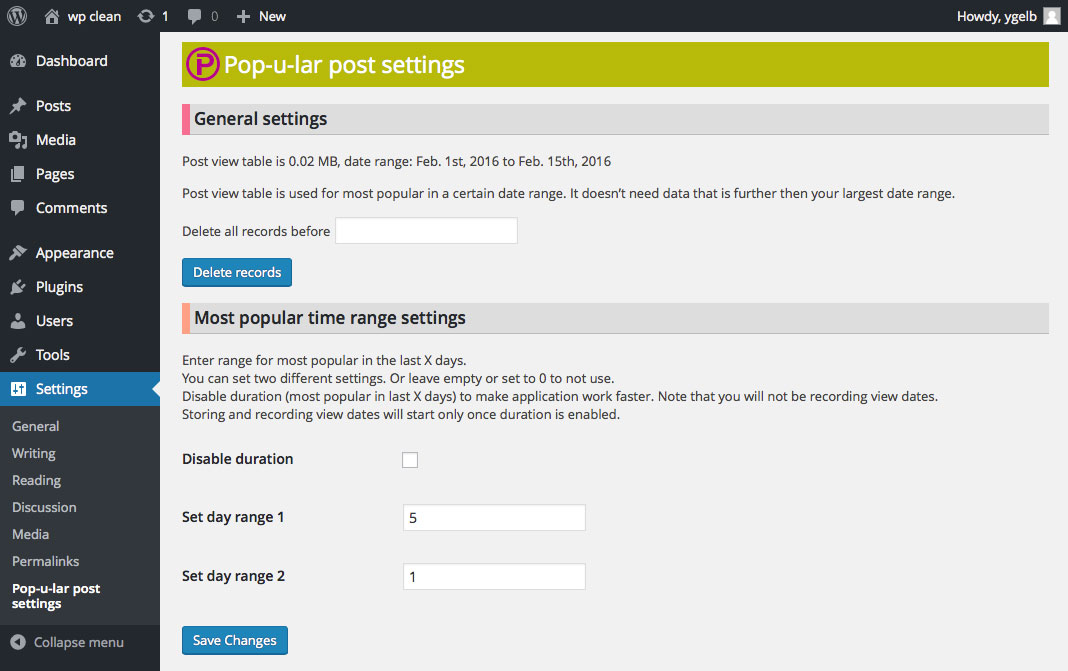Open the Posts menu
Viewport: 1068px width, 671px height.
click(53, 106)
